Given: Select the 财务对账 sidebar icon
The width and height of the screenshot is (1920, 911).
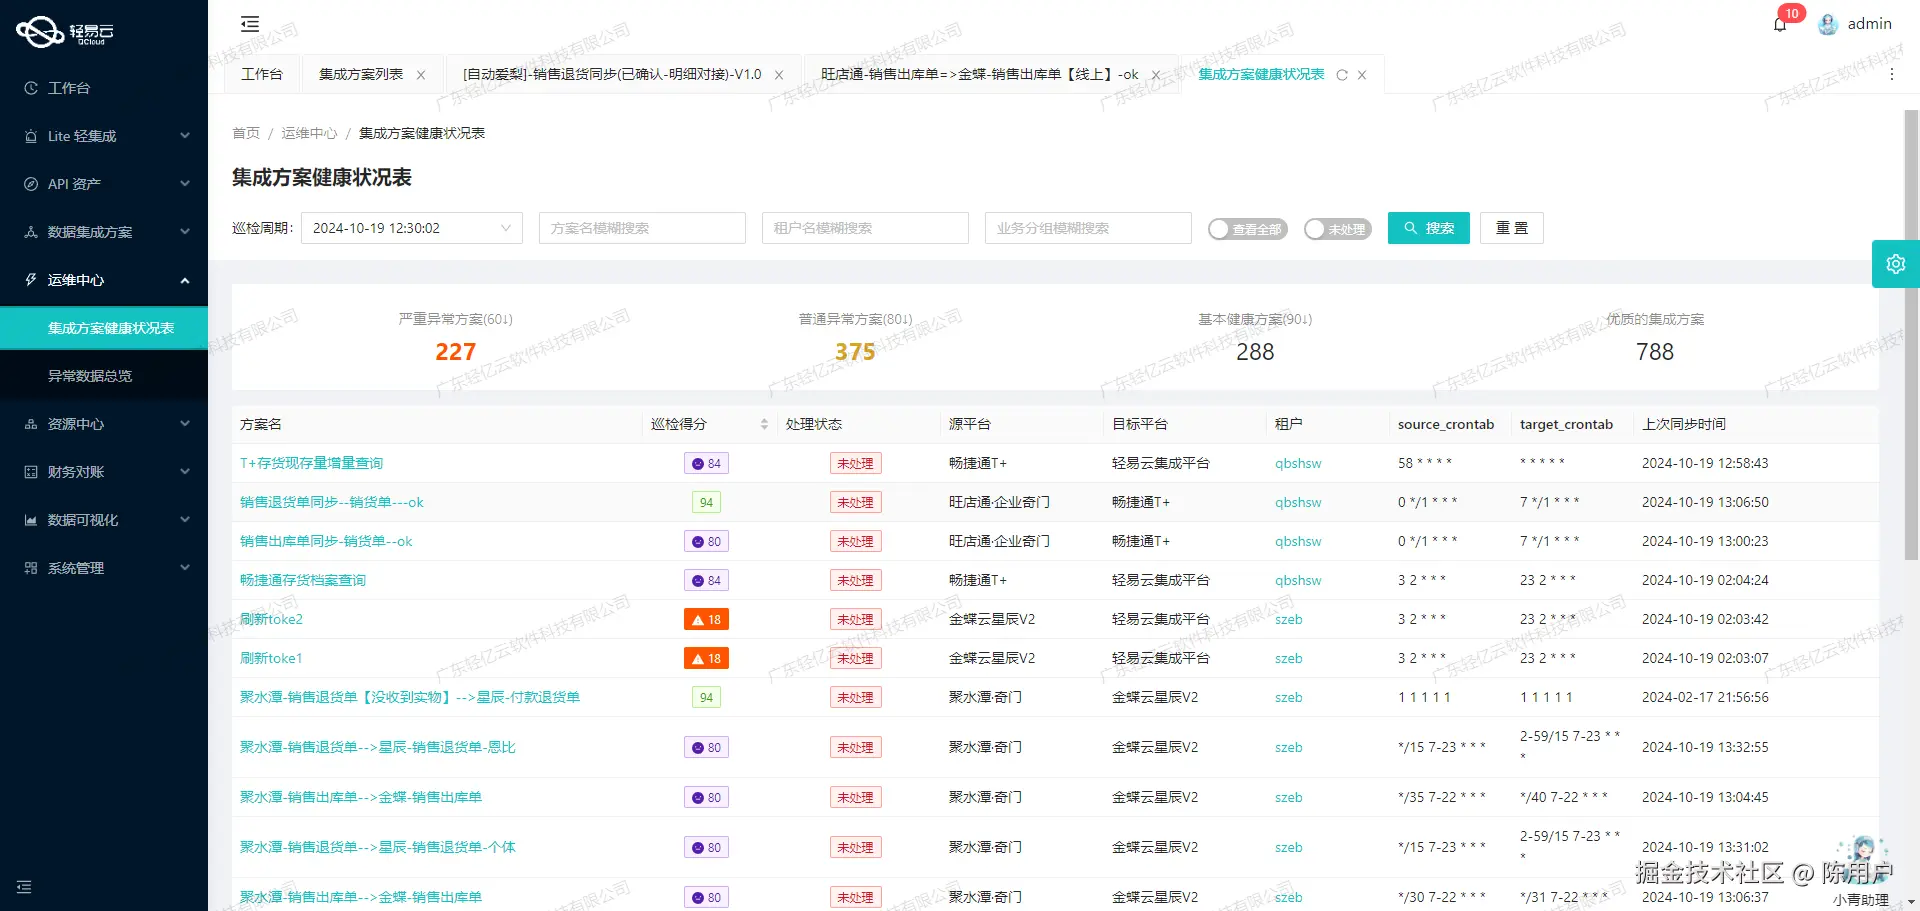Looking at the screenshot, I should pyautogui.click(x=30, y=471).
